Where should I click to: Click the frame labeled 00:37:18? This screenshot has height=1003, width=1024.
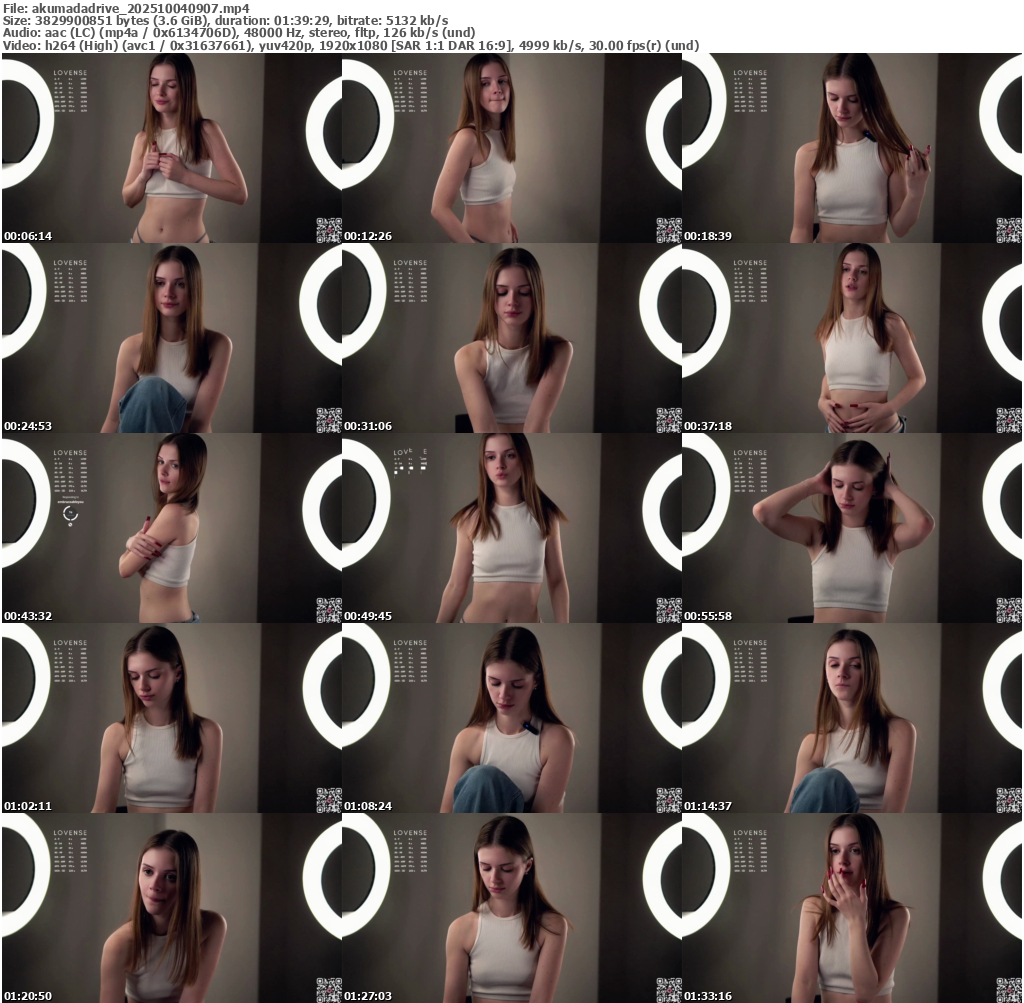[x=852, y=338]
